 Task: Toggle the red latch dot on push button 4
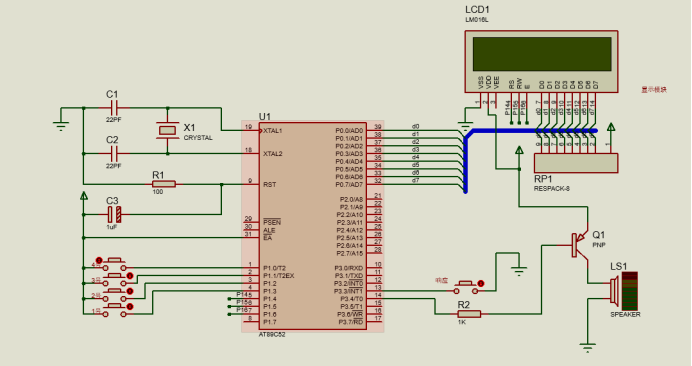pos(99,260)
